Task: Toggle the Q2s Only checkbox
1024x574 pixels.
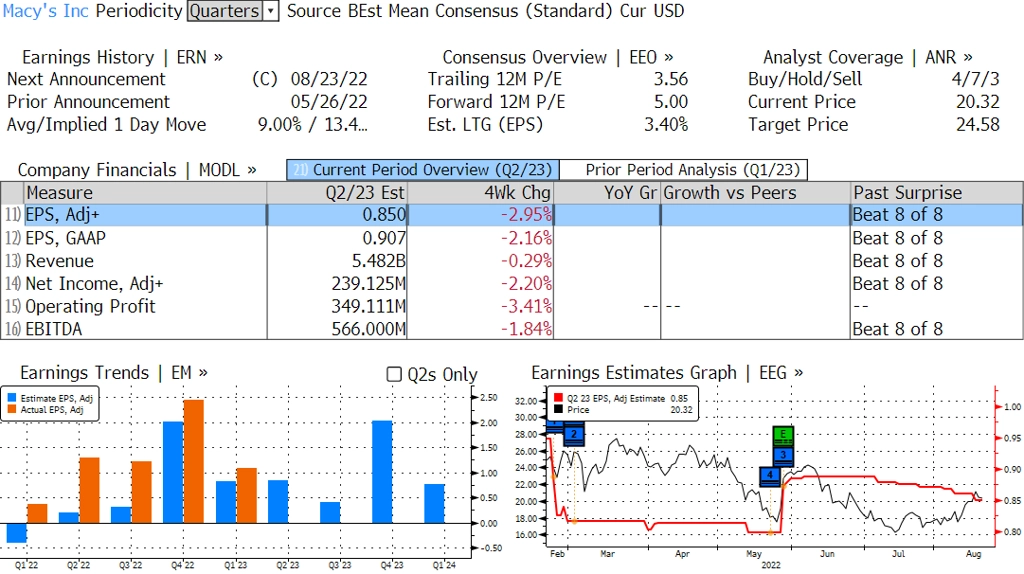Action: [x=394, y=374]
